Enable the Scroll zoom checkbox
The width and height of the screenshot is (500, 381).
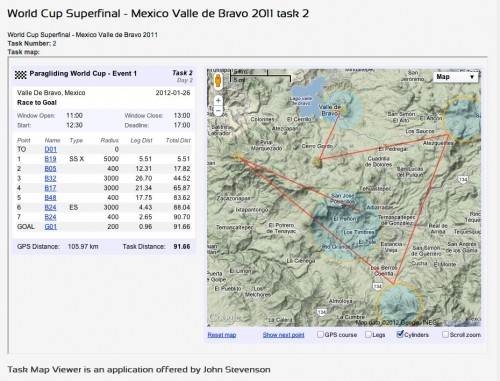point(445,334)
